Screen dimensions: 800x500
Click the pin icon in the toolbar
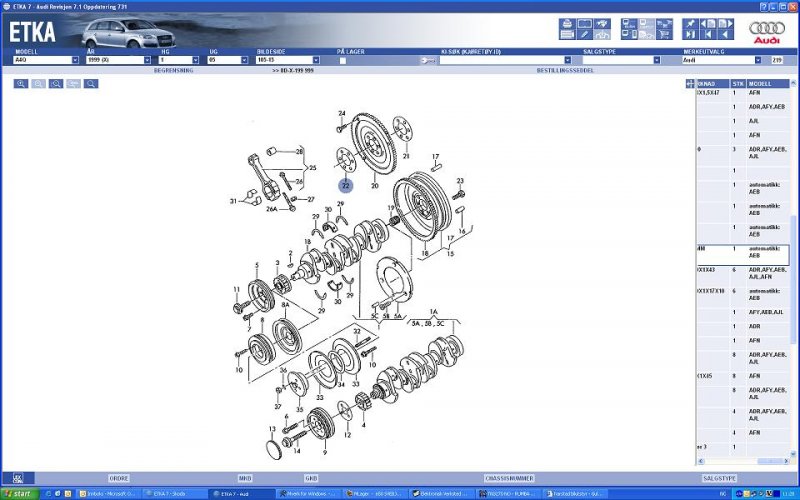[691, 23]
